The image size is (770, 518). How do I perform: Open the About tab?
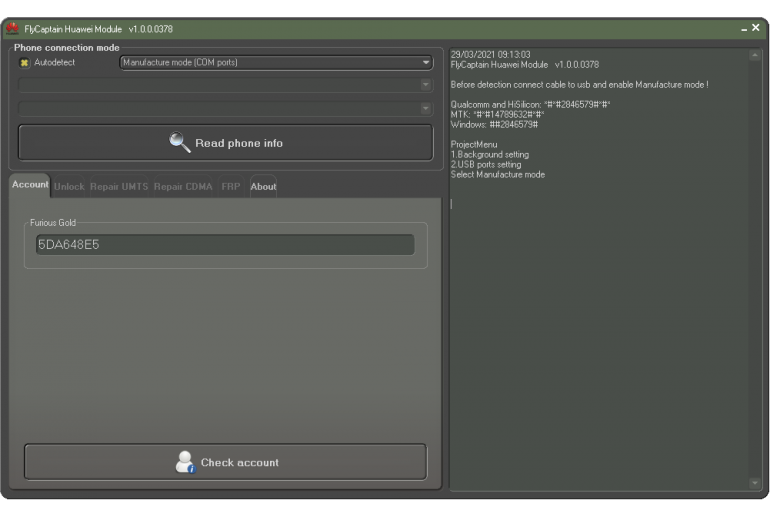[263, 187]
